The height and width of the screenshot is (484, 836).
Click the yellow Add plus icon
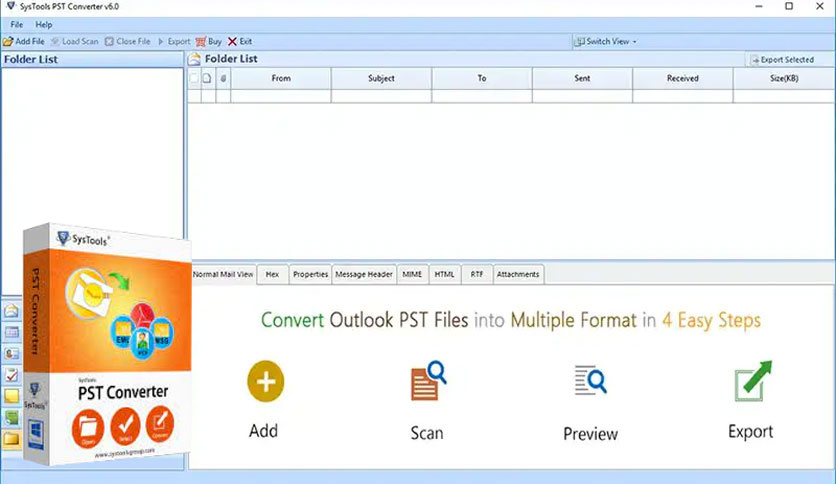pos(266,382)
